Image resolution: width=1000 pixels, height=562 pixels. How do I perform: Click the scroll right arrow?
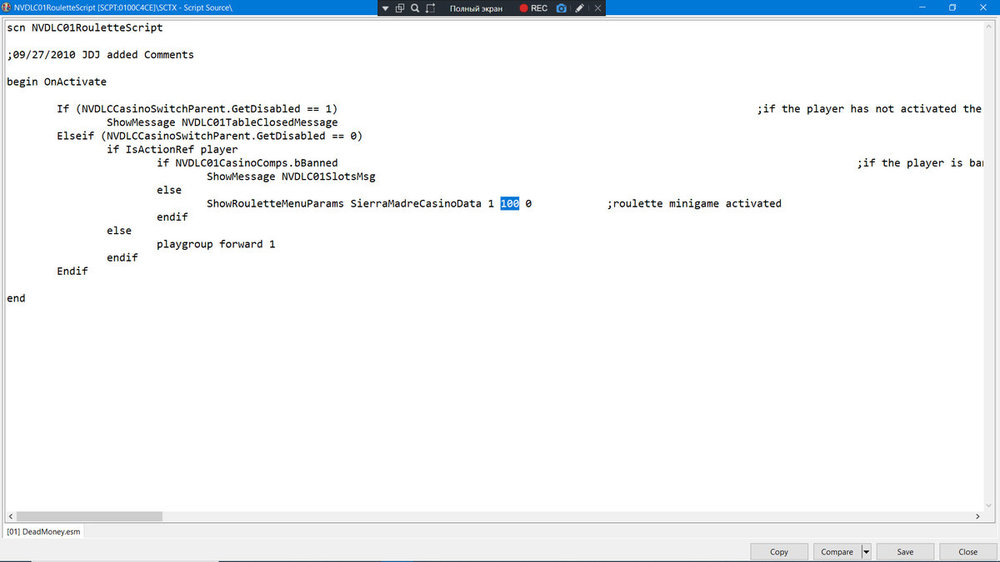point(978,516)
